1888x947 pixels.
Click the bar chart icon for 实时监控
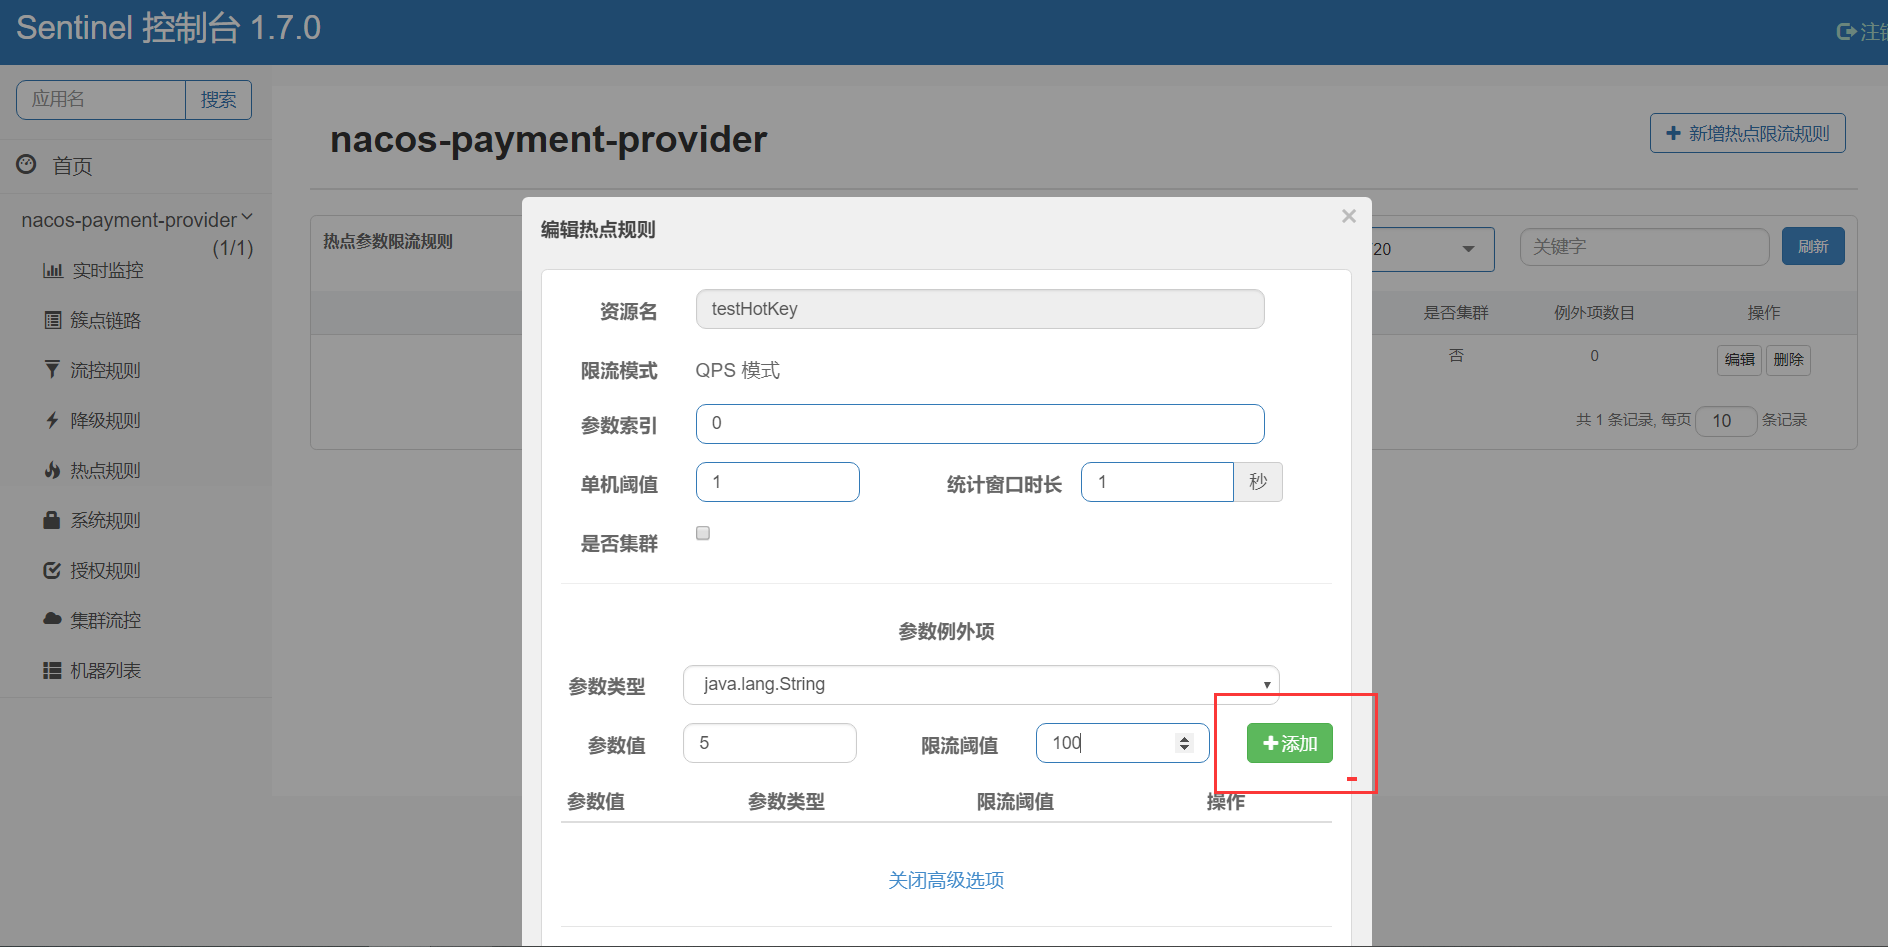52,271
